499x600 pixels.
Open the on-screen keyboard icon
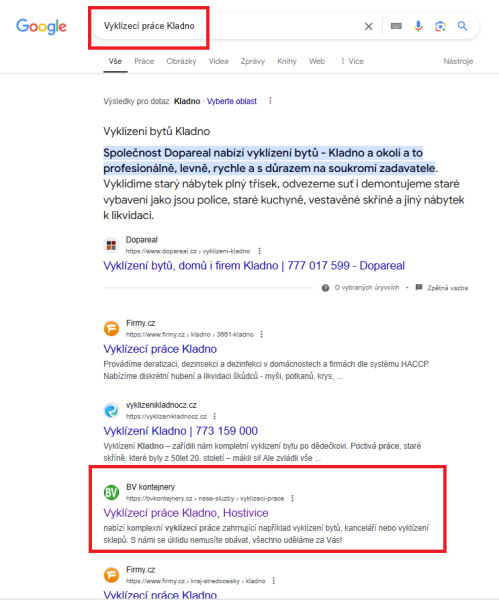tap(396, 26)
